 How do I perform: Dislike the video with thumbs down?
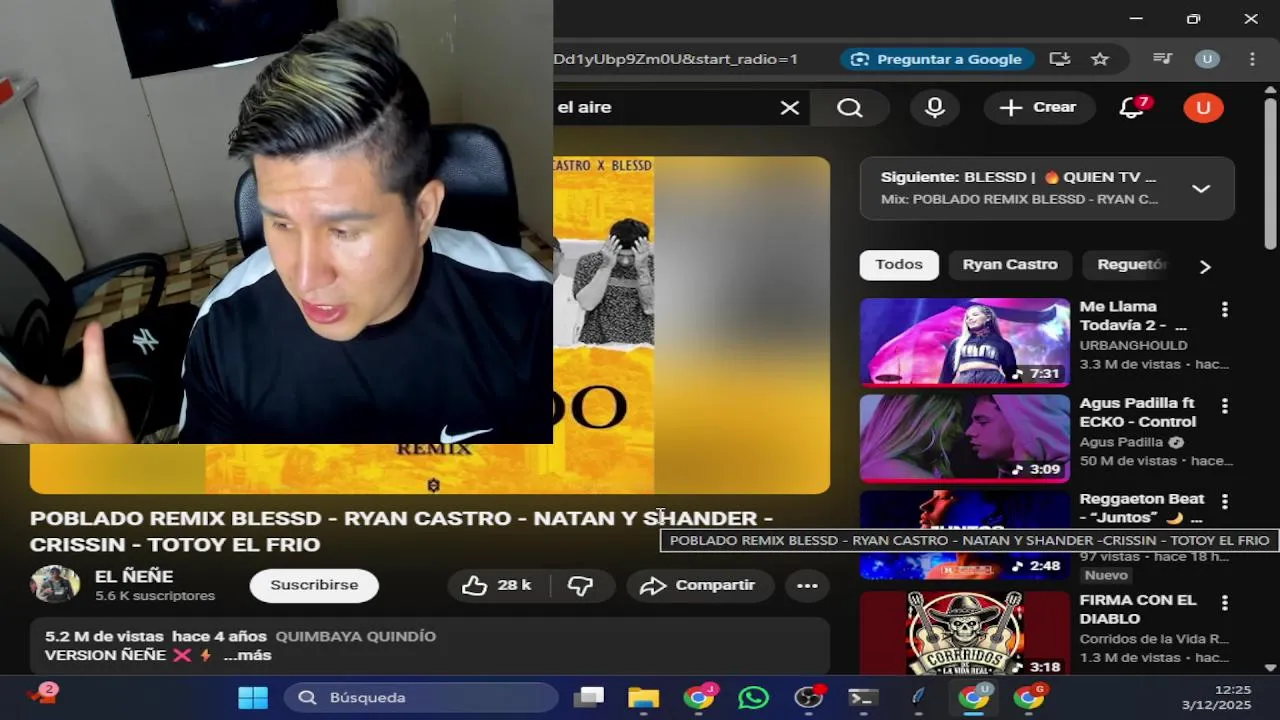pyautogui.click(x=581, y=585)
